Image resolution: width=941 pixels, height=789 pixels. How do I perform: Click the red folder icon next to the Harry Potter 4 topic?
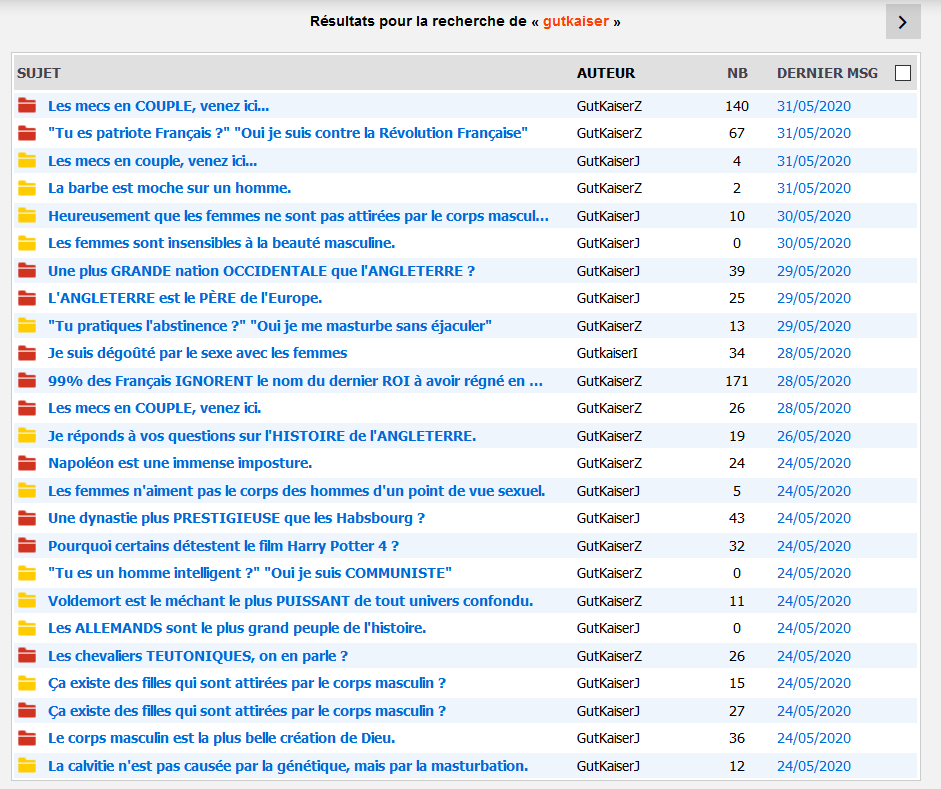click(x=27, y=546)
